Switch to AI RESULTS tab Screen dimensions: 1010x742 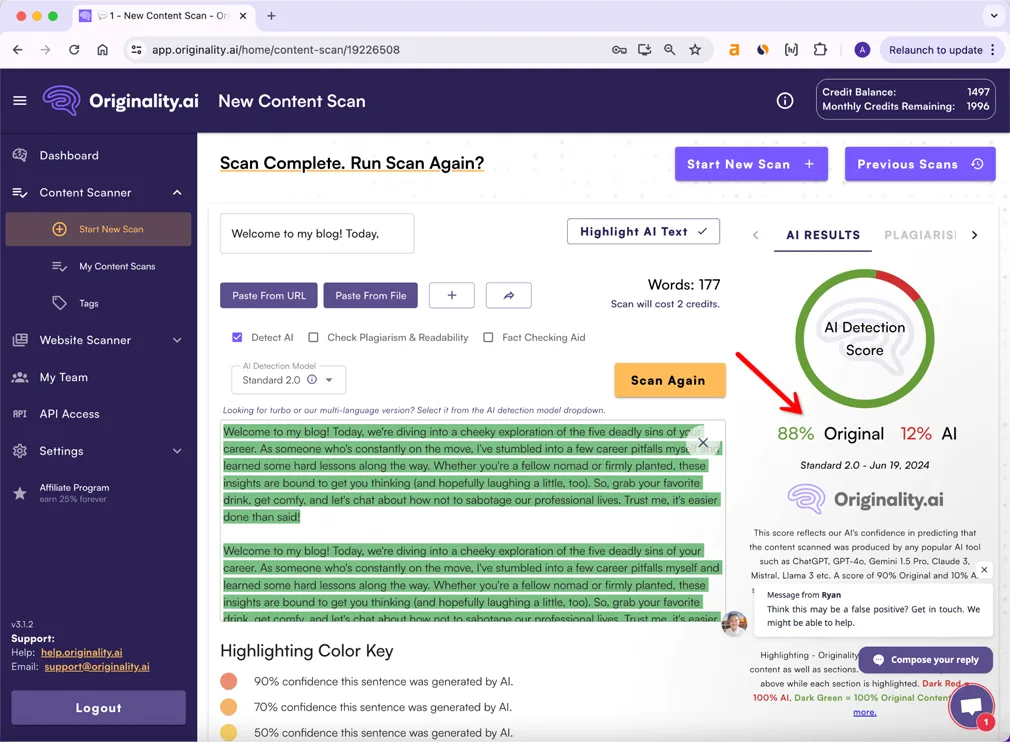tap(823, 235)
